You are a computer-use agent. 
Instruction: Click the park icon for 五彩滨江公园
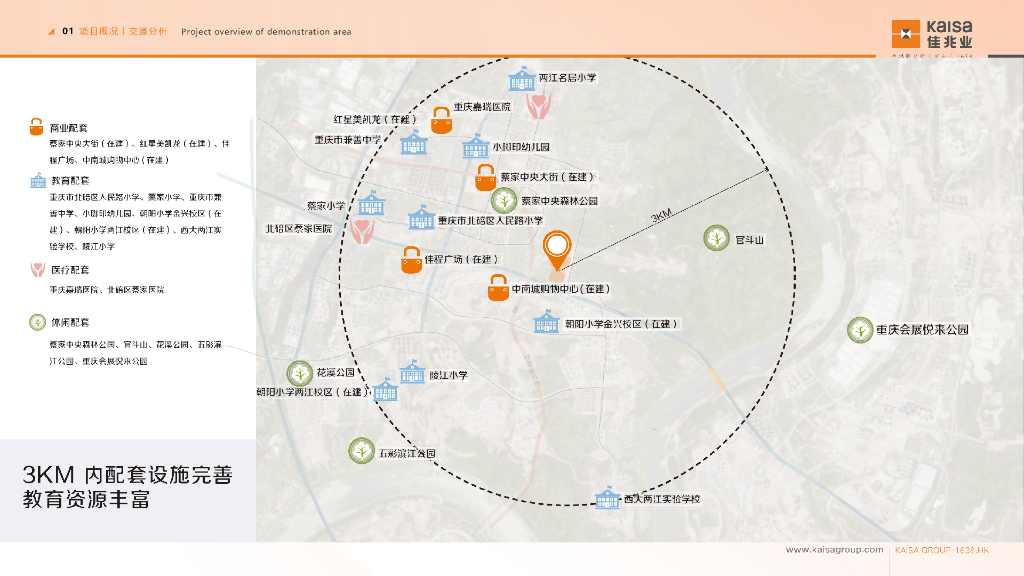[x=361, y=451]
